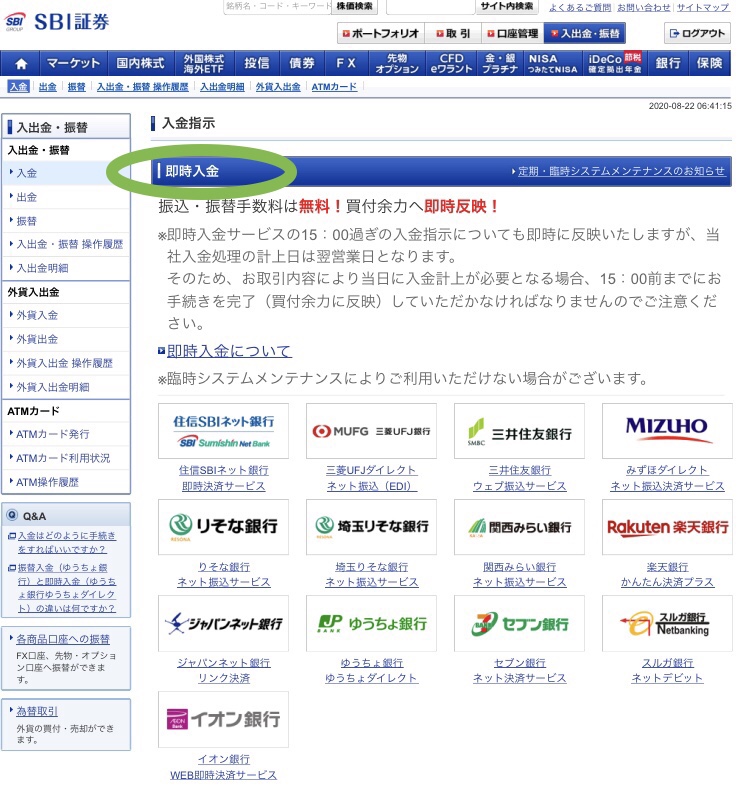Screen dimensions: 749x799
Task: Open 外貨入出金 in sub-navigation
Action: [278, 87]
